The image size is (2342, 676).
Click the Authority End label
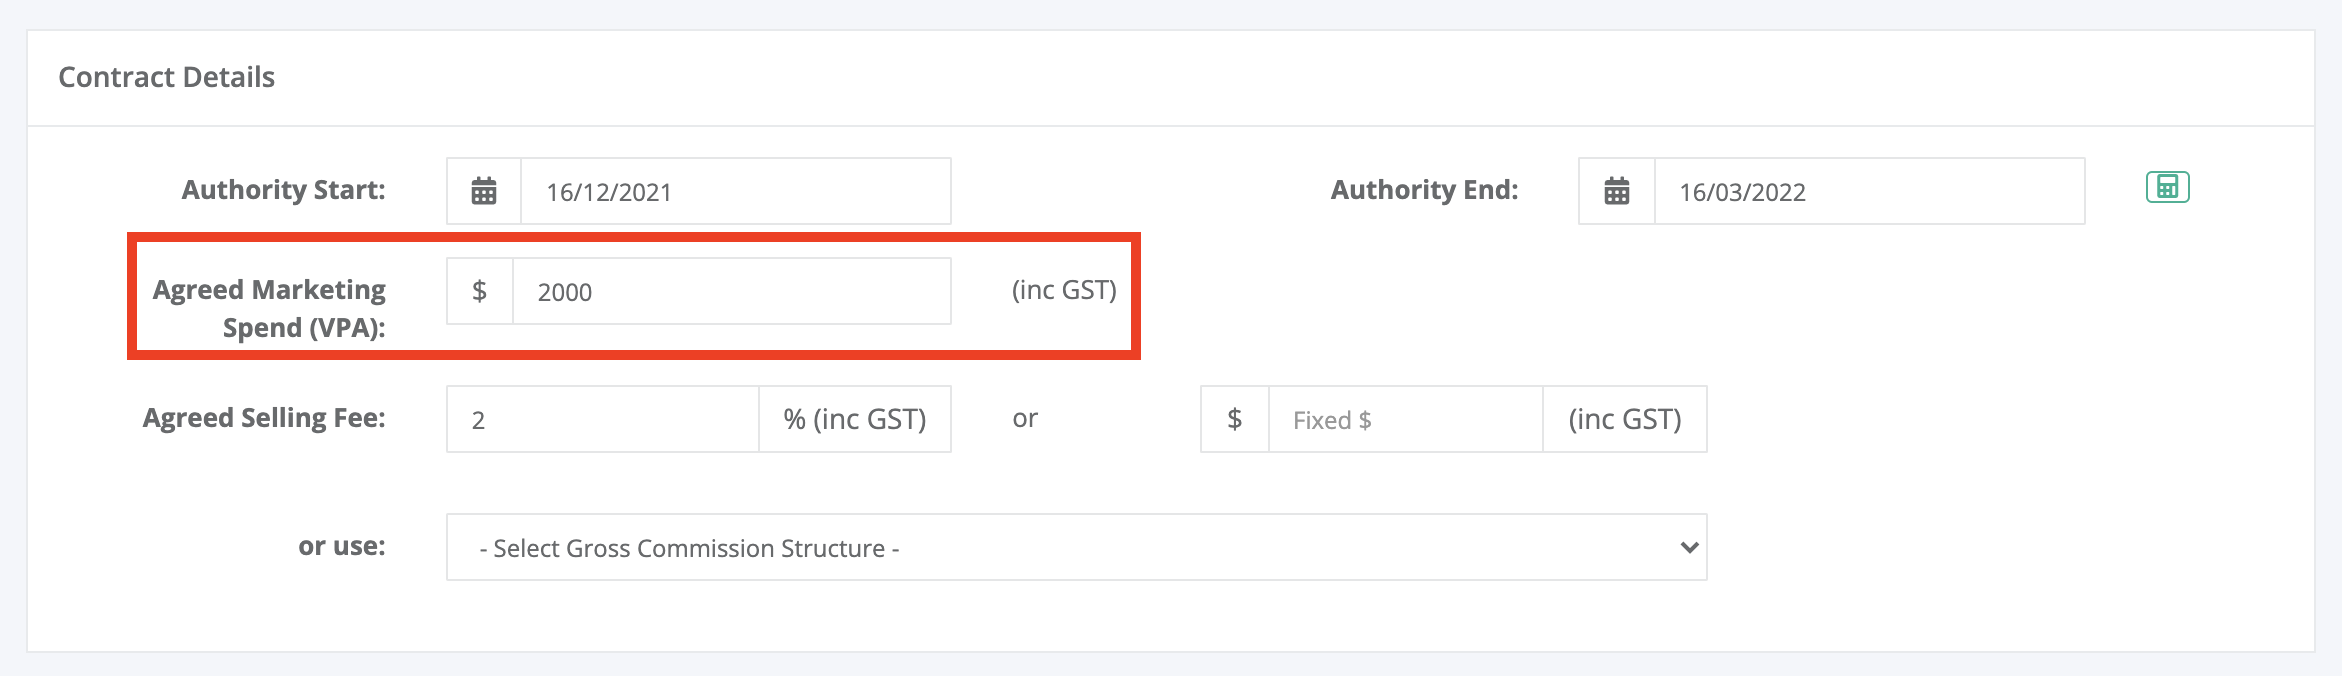(x=1425, y=190)
